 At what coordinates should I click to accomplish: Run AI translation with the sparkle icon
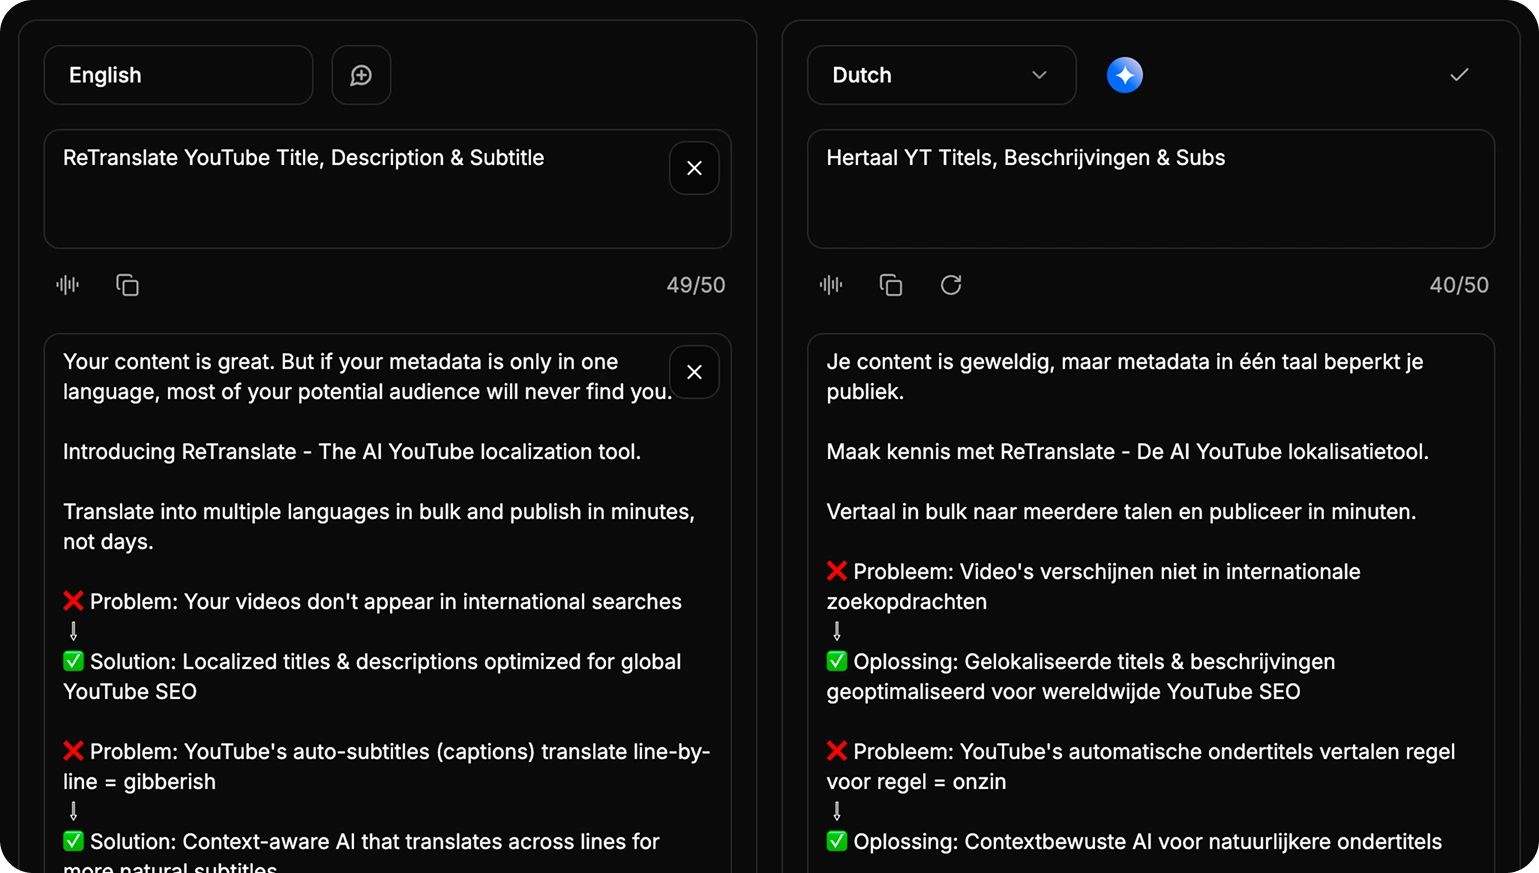(1124, 74)
